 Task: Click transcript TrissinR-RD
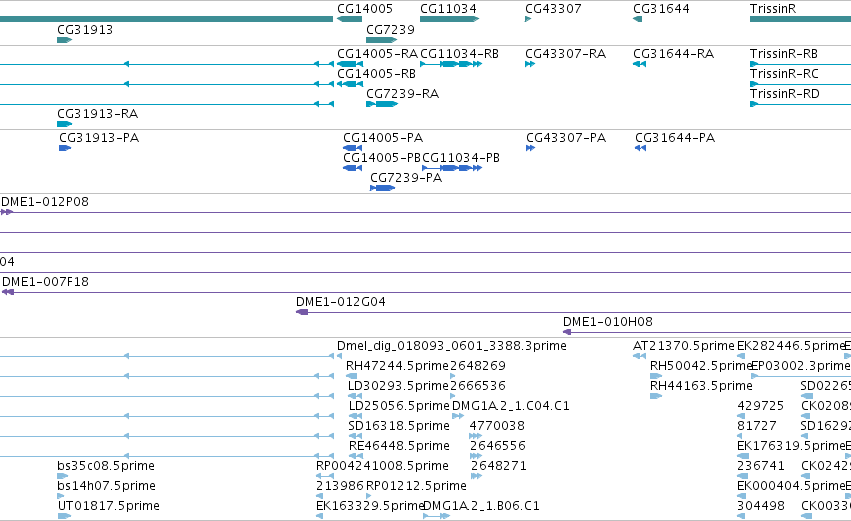pos(785,94)
